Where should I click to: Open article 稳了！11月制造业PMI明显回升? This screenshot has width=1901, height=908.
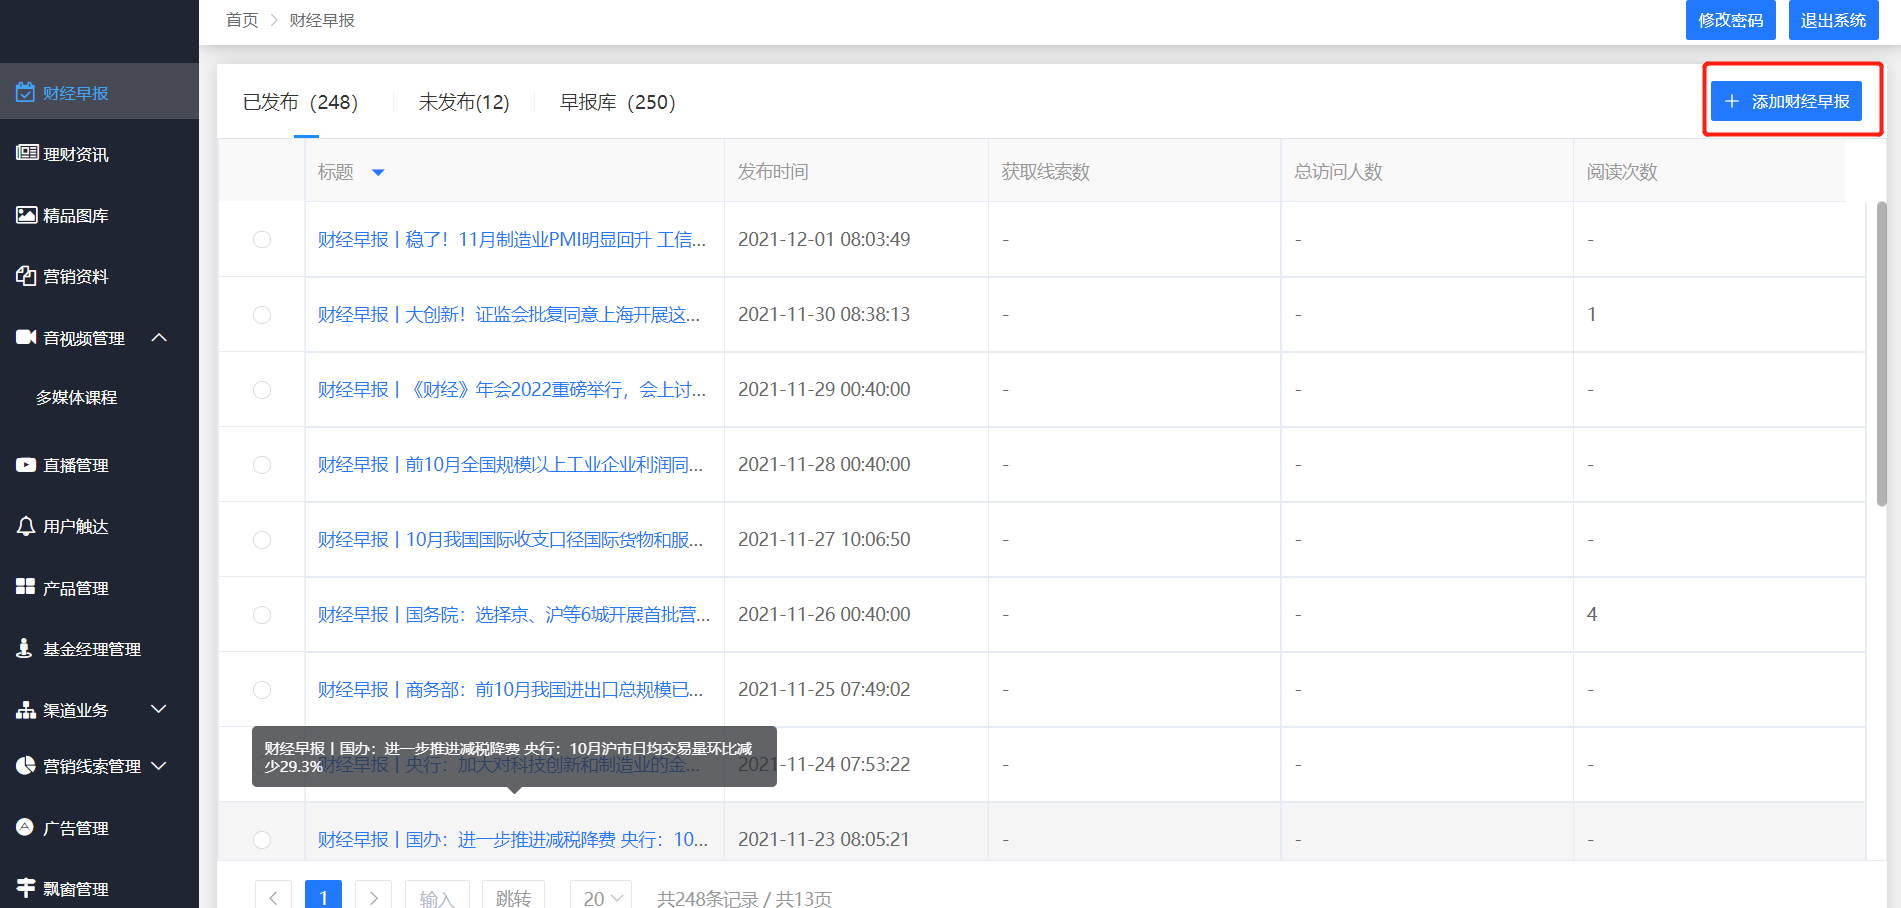(x=512, y=239)
